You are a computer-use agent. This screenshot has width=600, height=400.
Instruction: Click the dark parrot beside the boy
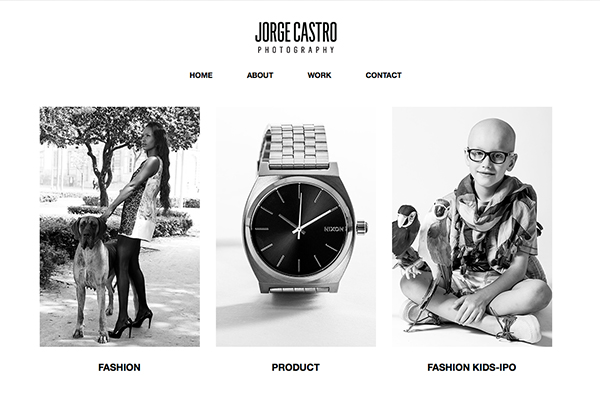point(404,233)
